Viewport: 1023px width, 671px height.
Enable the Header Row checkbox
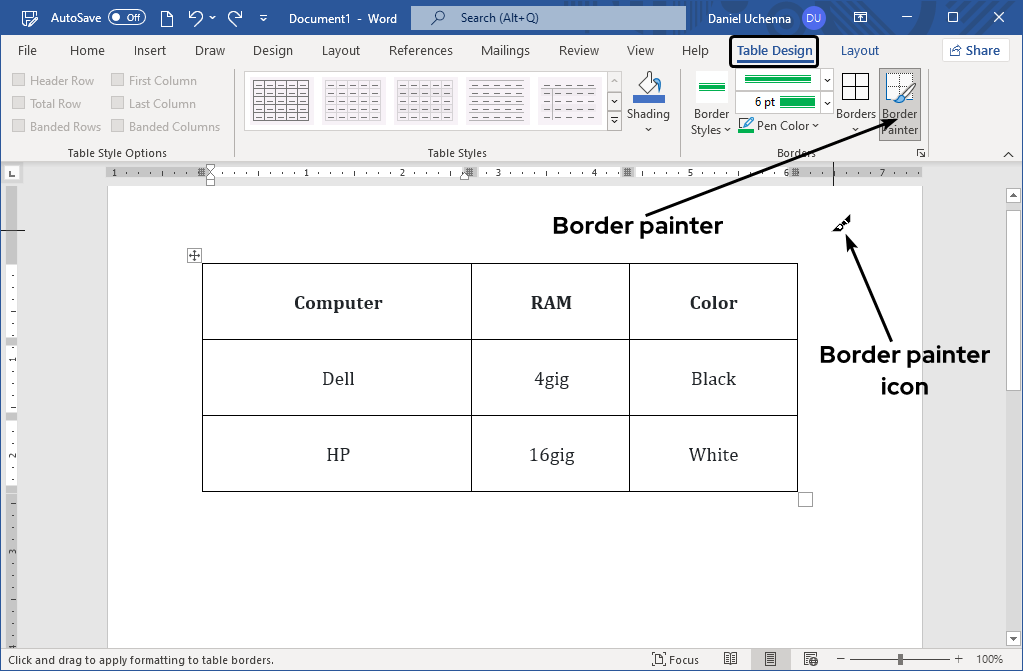tap(17, 80)
